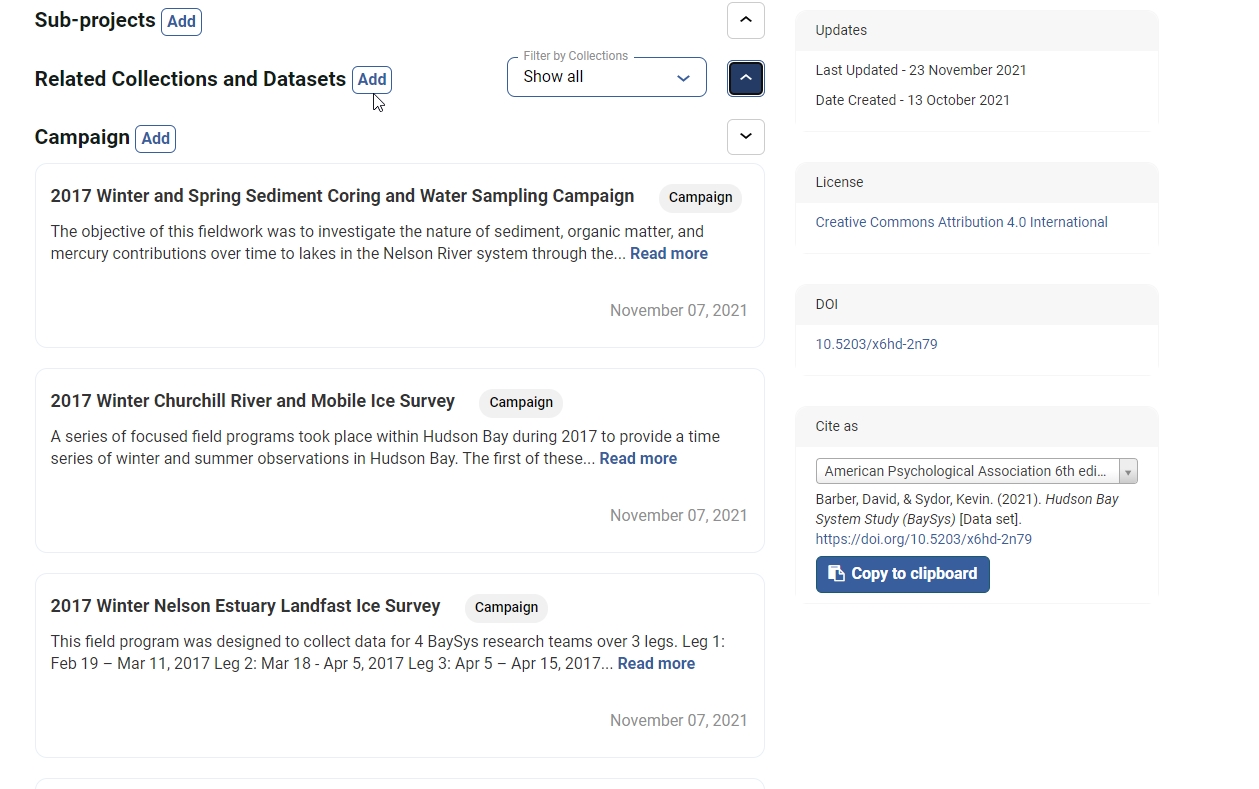Screen dimensions: 1259x789
Task: Click the clipboard icon in the copy button
Action: coord(836,574)
